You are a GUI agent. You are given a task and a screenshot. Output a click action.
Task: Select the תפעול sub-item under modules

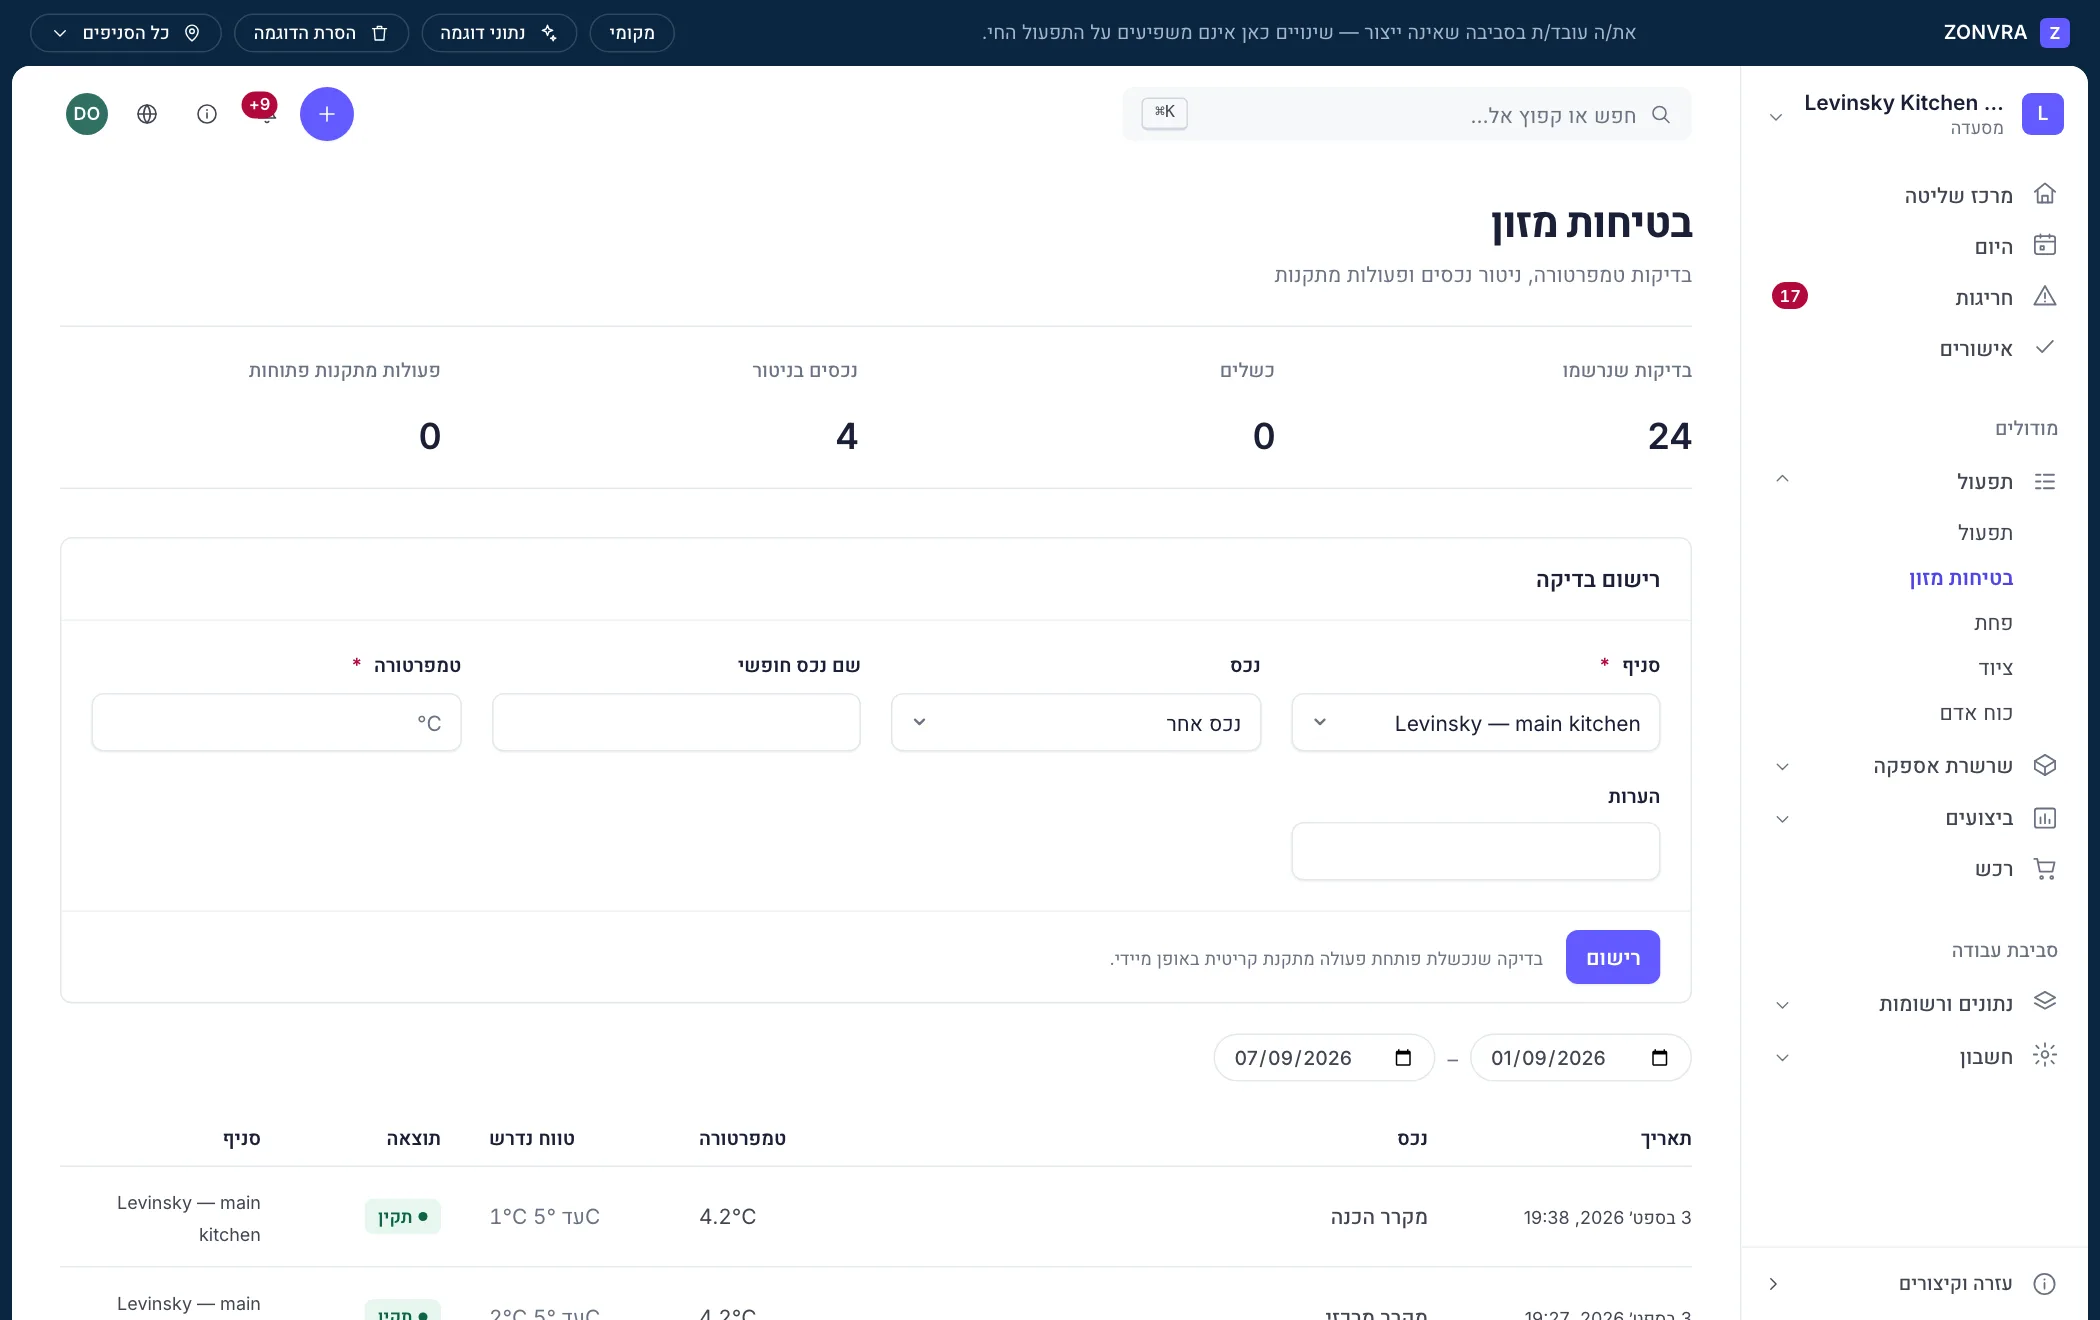point(1985,533)
